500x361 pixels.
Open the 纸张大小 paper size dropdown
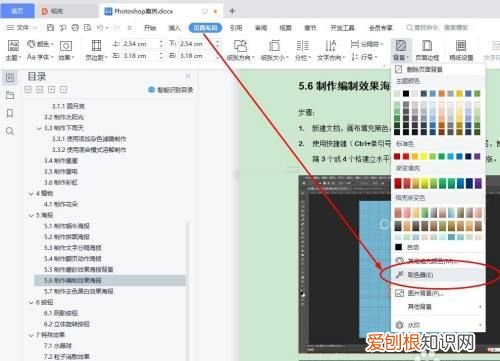coord(274,50)
